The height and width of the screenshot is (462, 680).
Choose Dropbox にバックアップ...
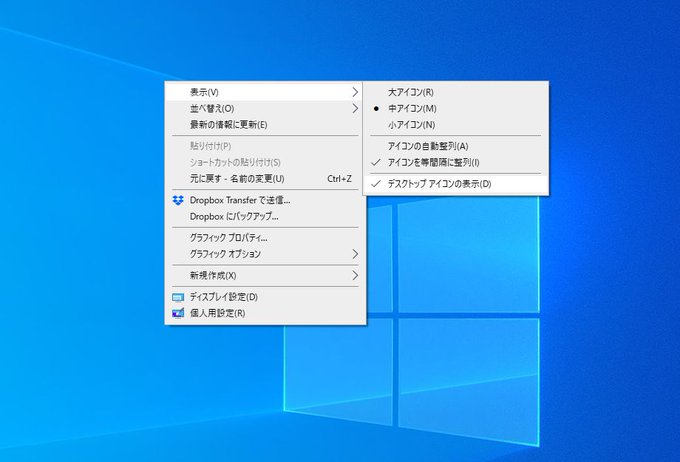pos(265,216)
